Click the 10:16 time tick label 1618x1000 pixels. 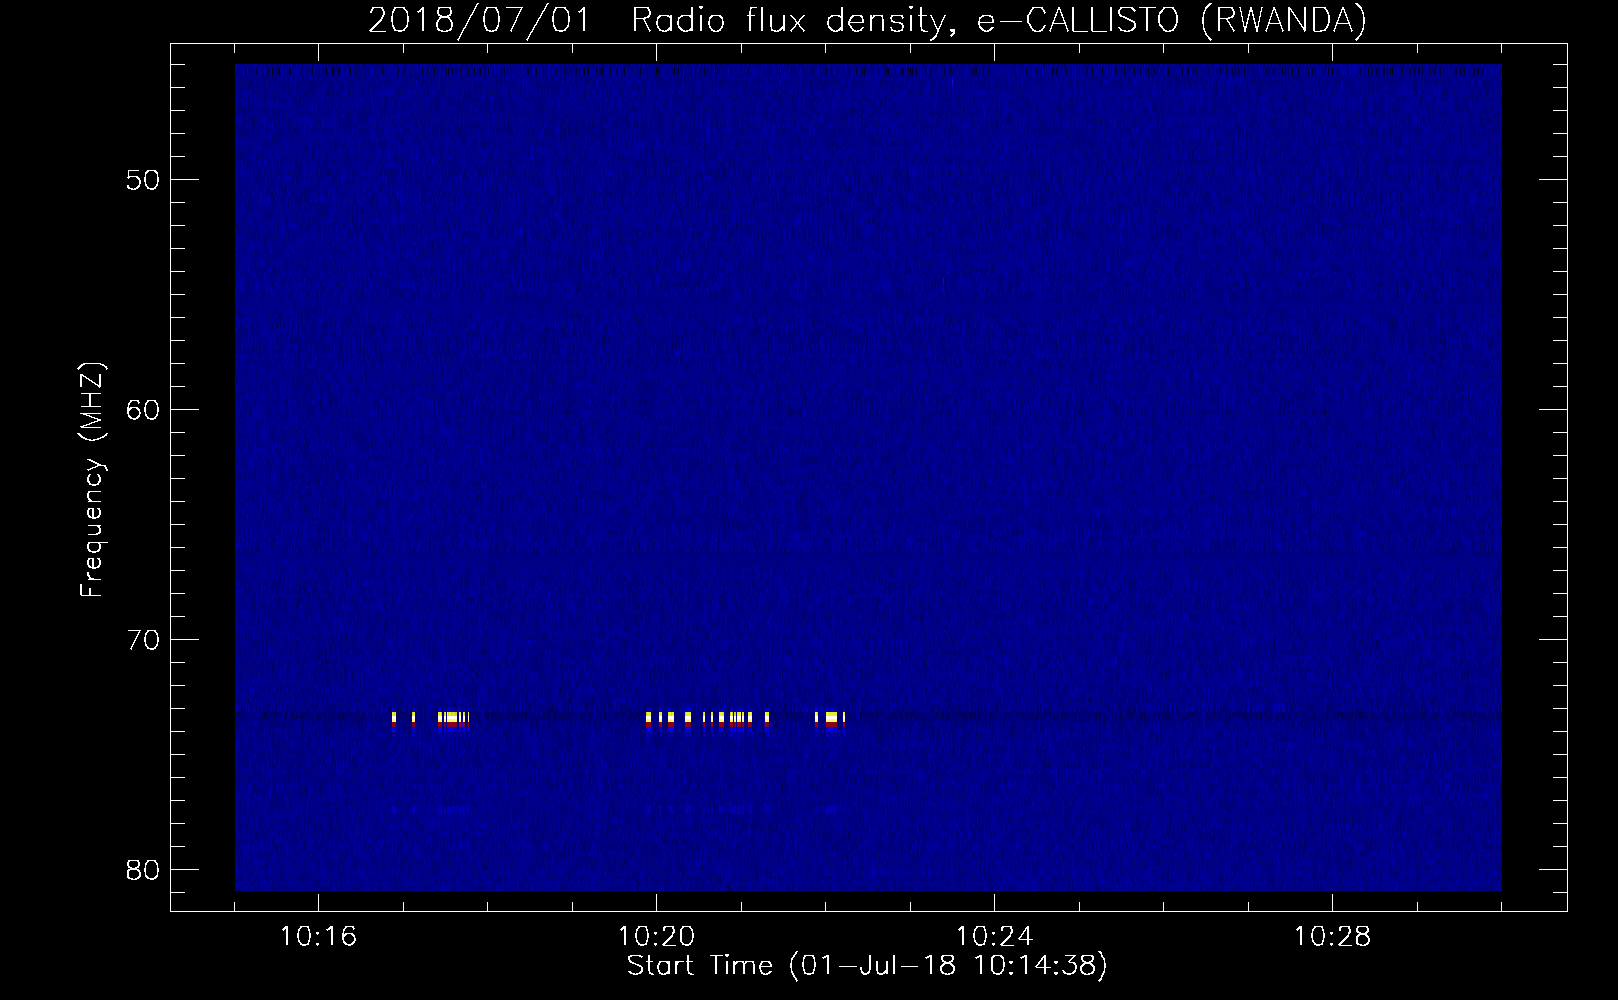pyautogui.click(x=318, y=937)
